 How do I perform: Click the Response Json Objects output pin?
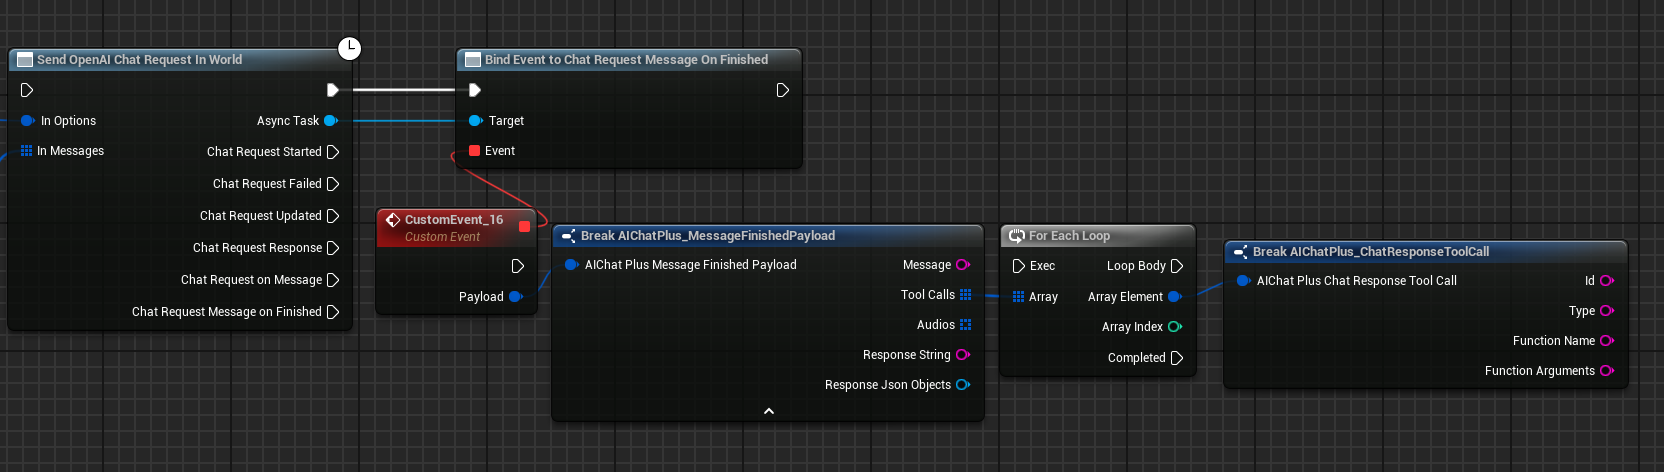click(962, 385)
